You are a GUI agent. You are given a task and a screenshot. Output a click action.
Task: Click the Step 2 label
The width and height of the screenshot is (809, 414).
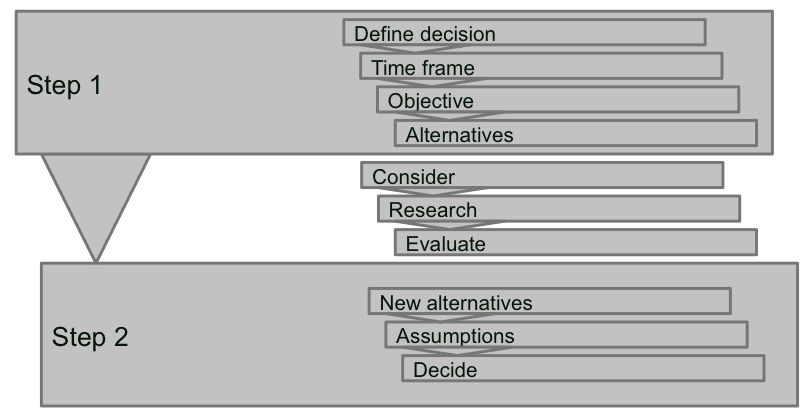[x=90, y=336]
